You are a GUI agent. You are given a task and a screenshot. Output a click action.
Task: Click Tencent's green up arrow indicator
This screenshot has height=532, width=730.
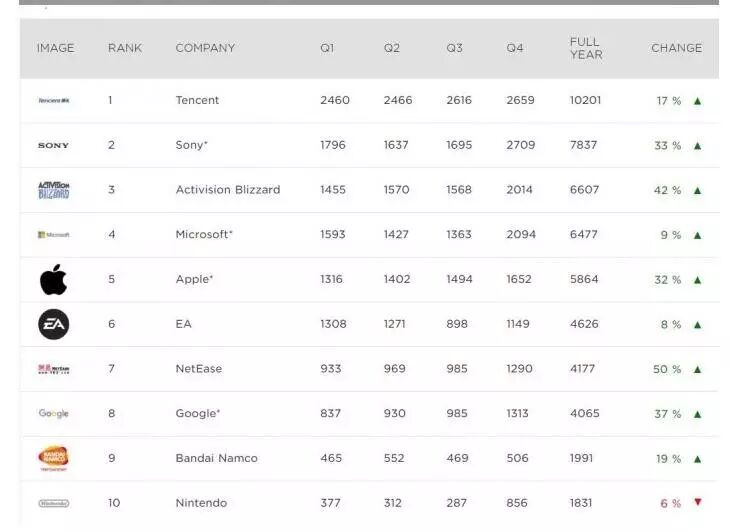pyautogui.click(x=697, y=101)
